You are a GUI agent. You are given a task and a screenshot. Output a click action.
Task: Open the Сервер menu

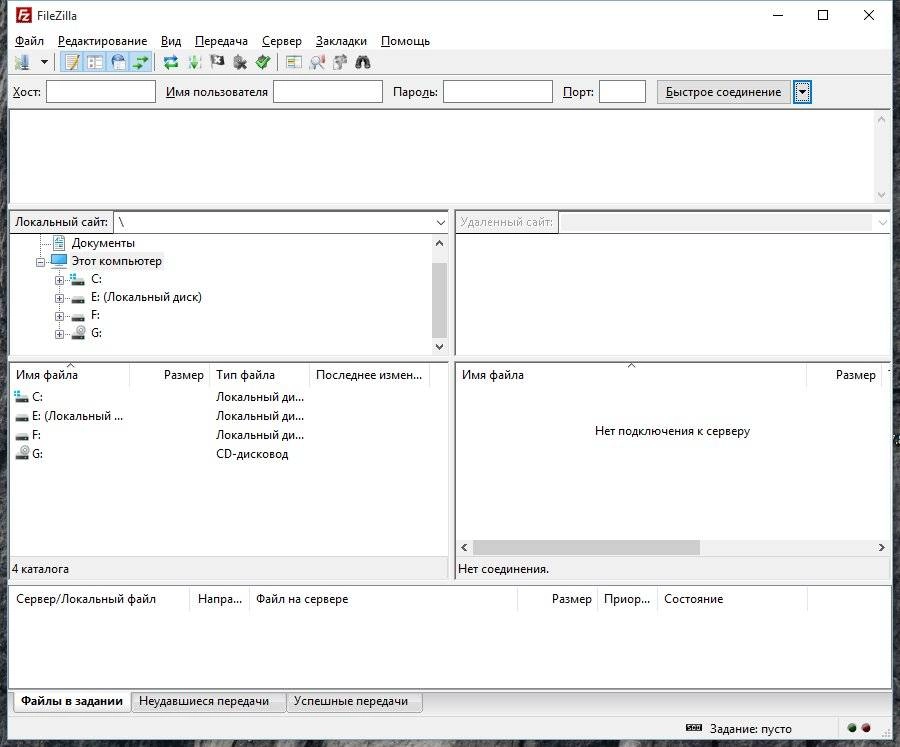[x=282, y=41]
